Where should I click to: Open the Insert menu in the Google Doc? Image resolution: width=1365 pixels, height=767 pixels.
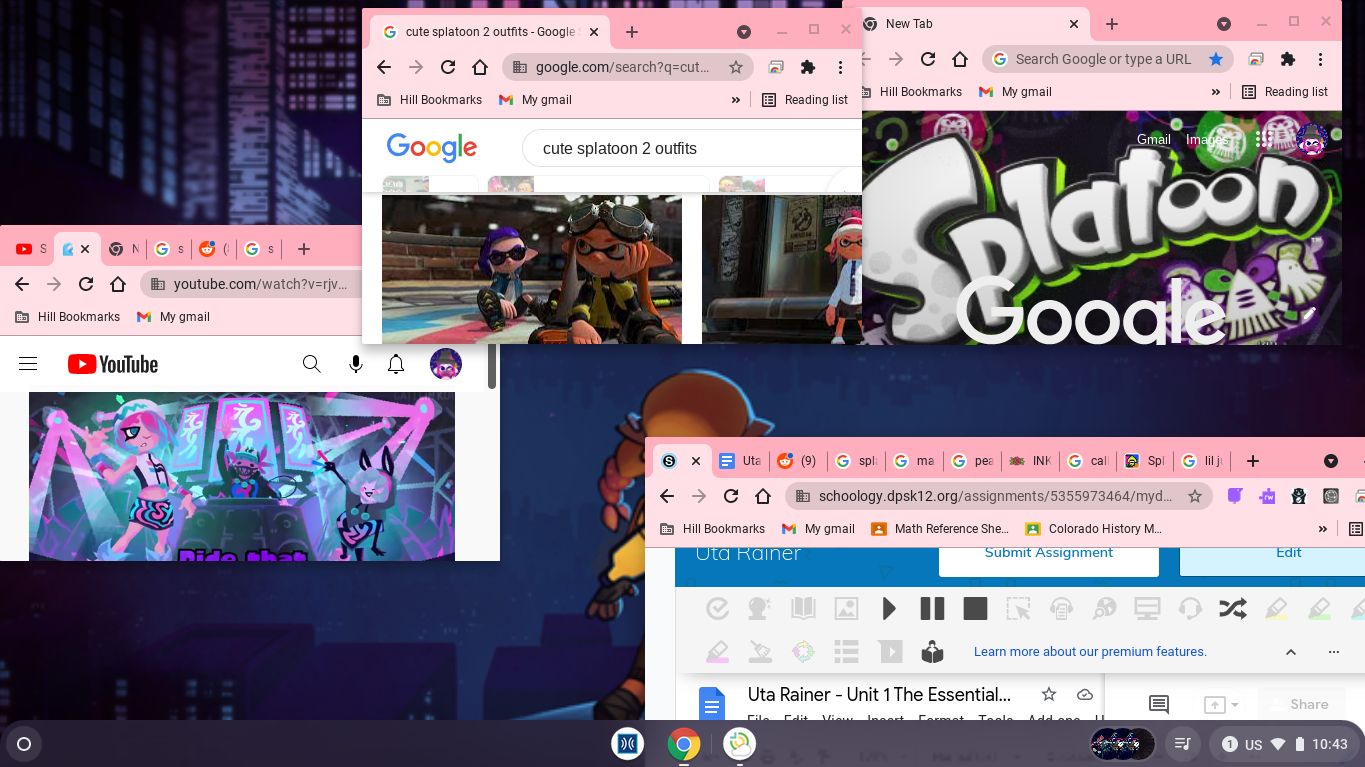coord(886,720)
